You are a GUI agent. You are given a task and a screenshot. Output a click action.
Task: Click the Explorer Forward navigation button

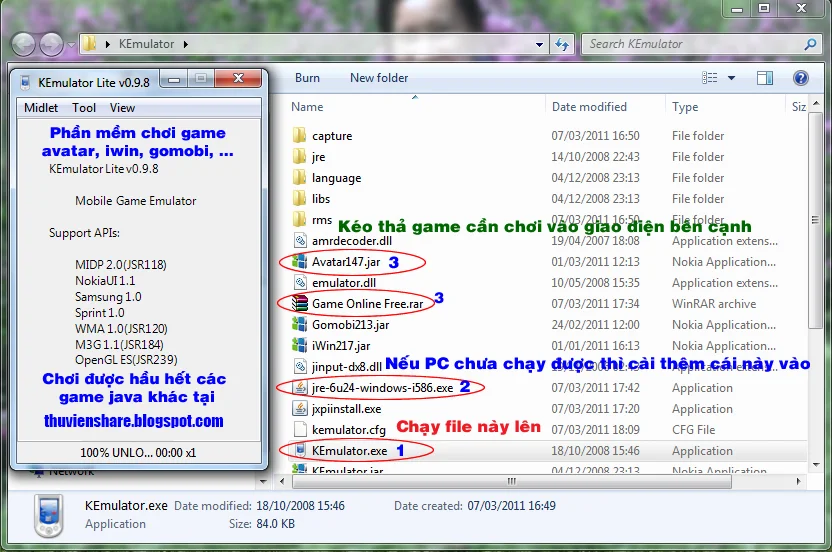click(x=51, y=44)
